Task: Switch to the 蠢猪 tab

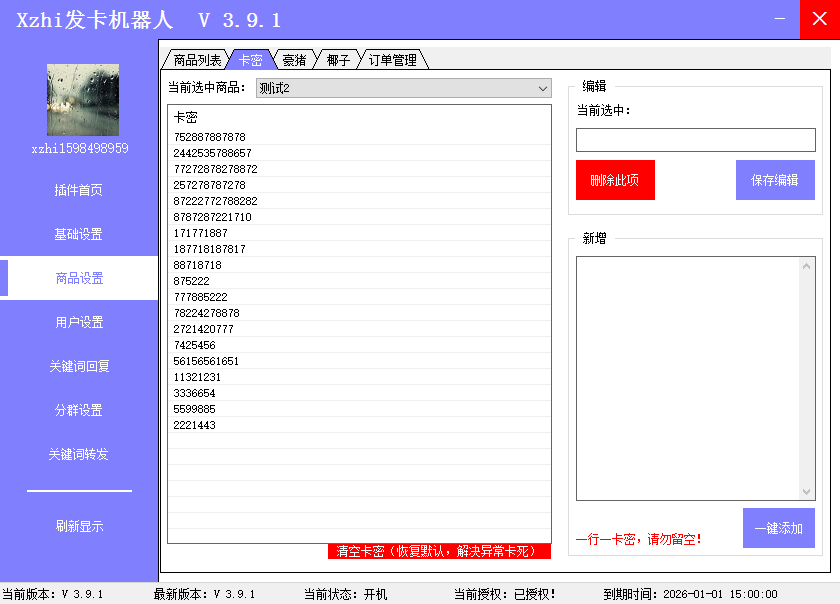Action: pyautogui.click(x=294, y=60)
